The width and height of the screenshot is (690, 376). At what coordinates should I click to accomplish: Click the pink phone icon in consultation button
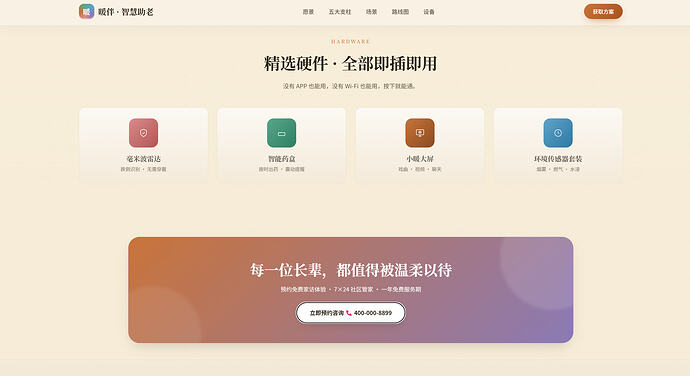click(349, 313)
